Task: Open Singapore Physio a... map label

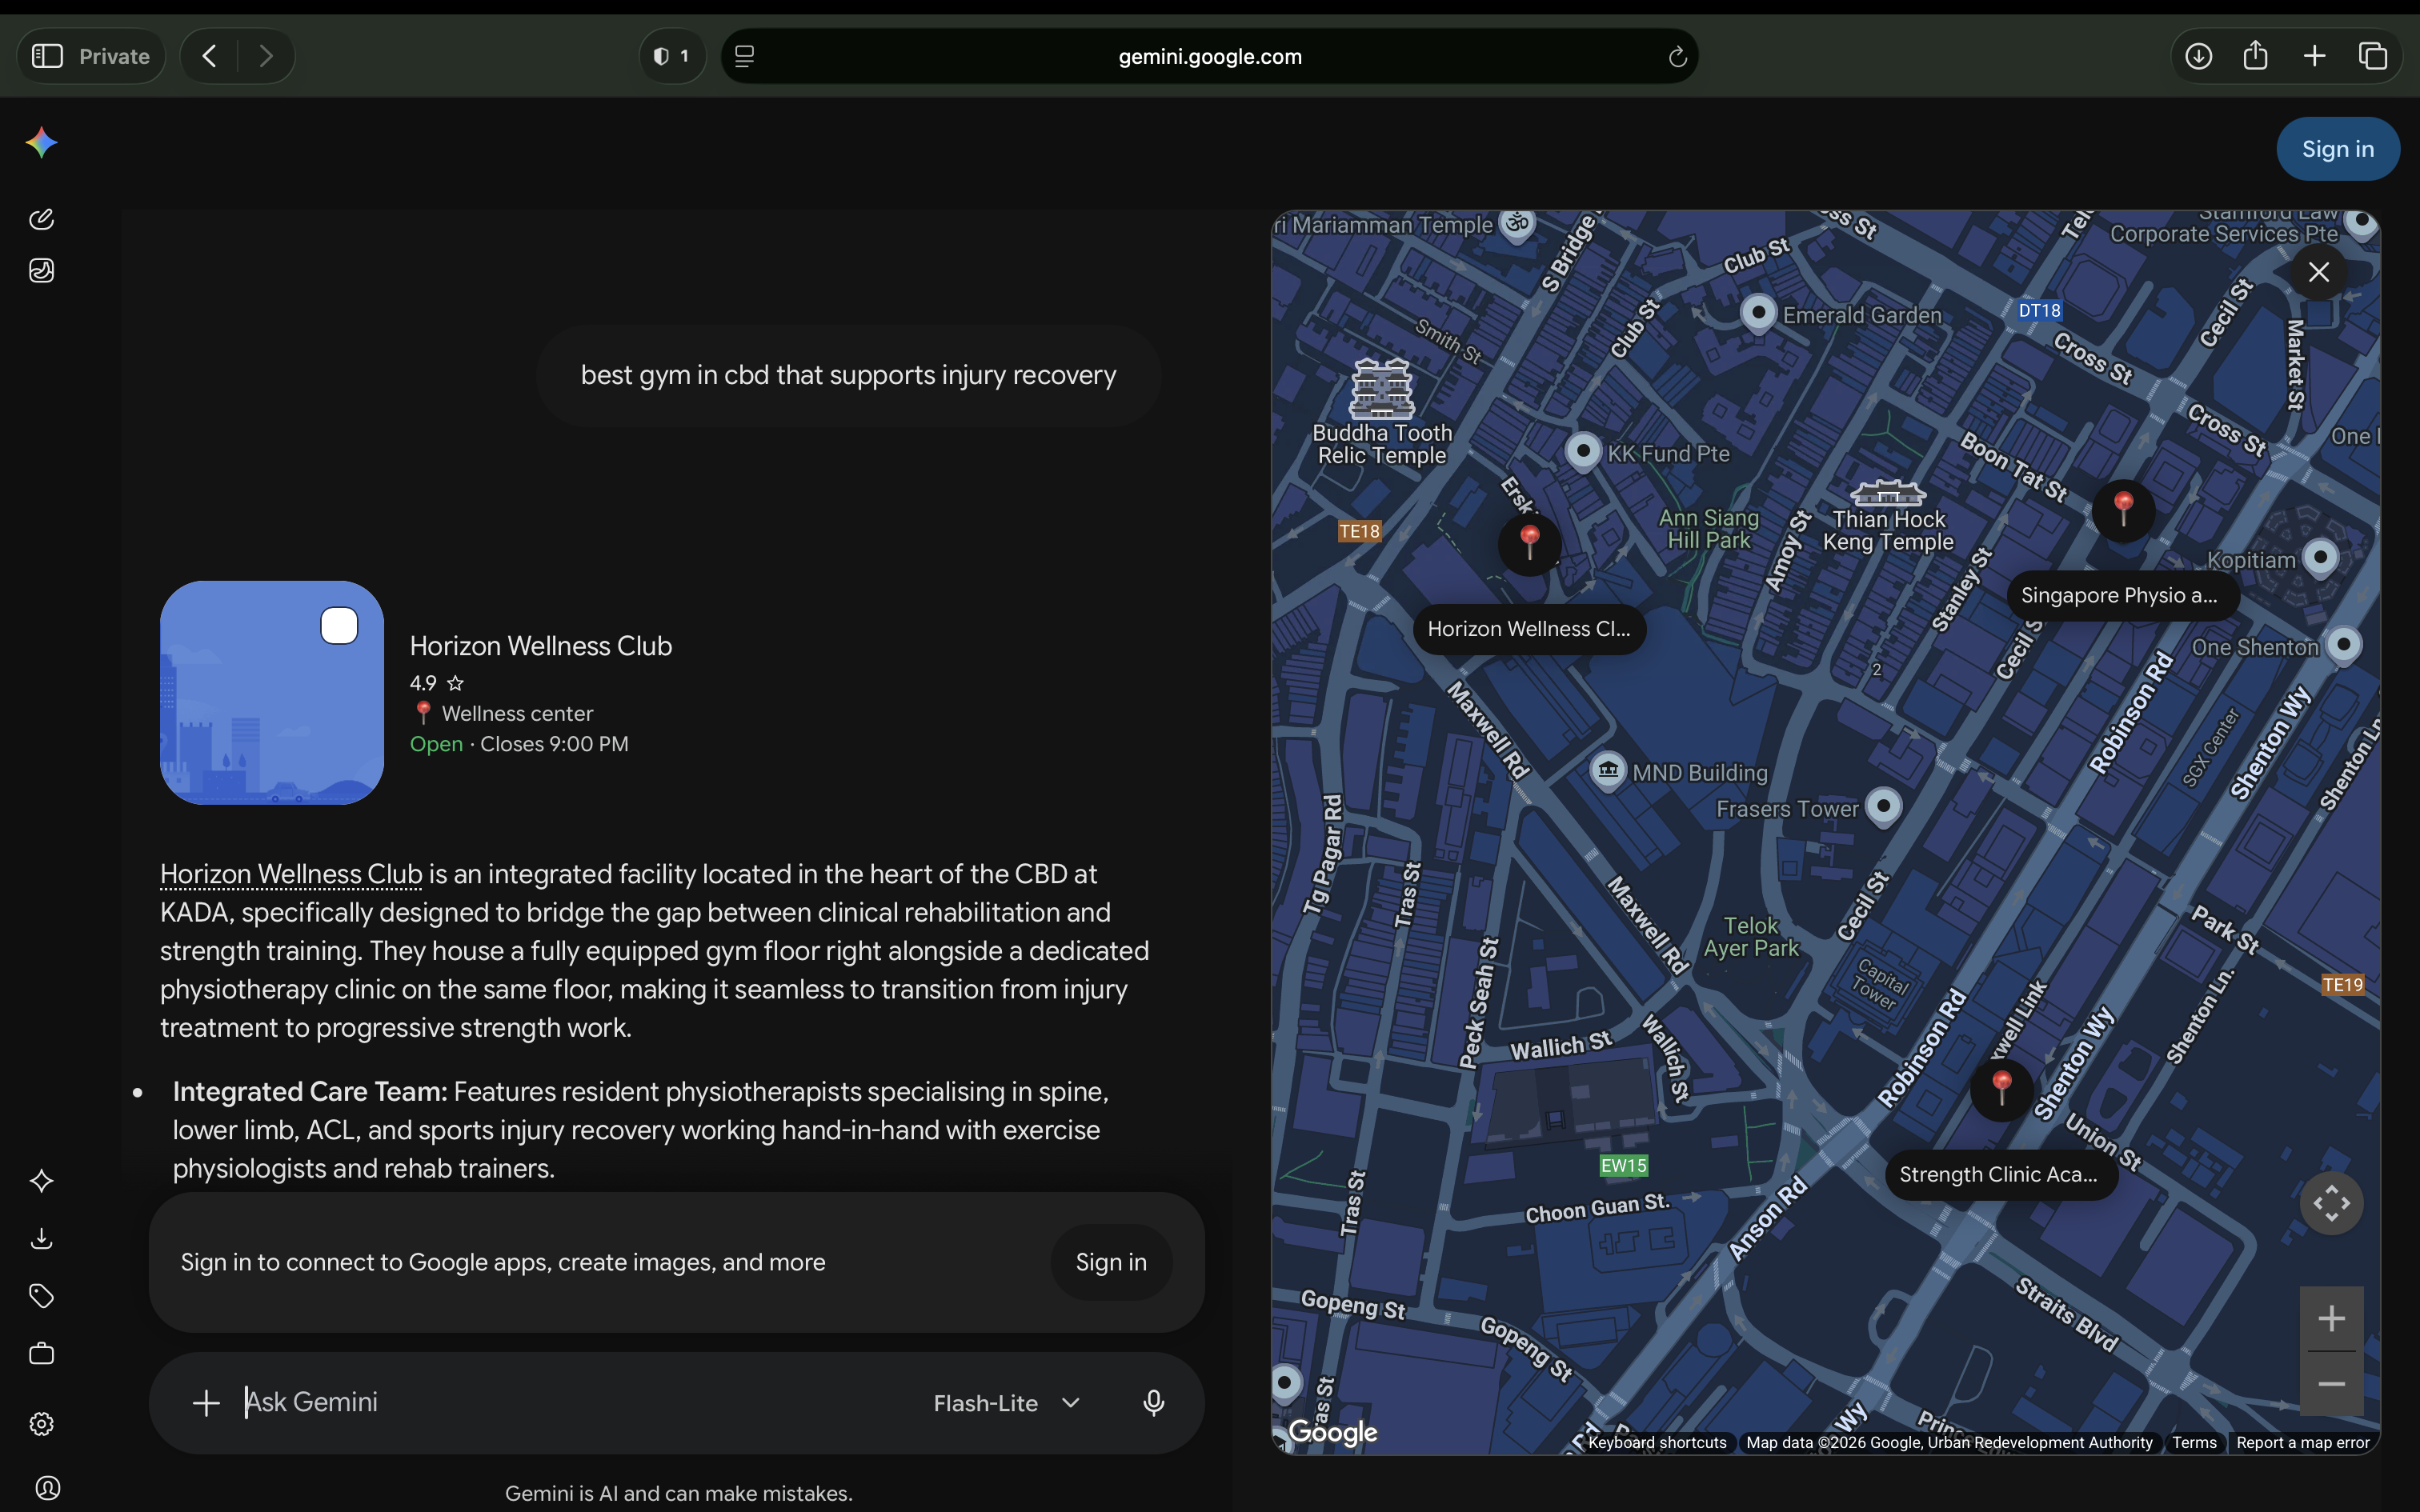Action: pos(2122,596)
